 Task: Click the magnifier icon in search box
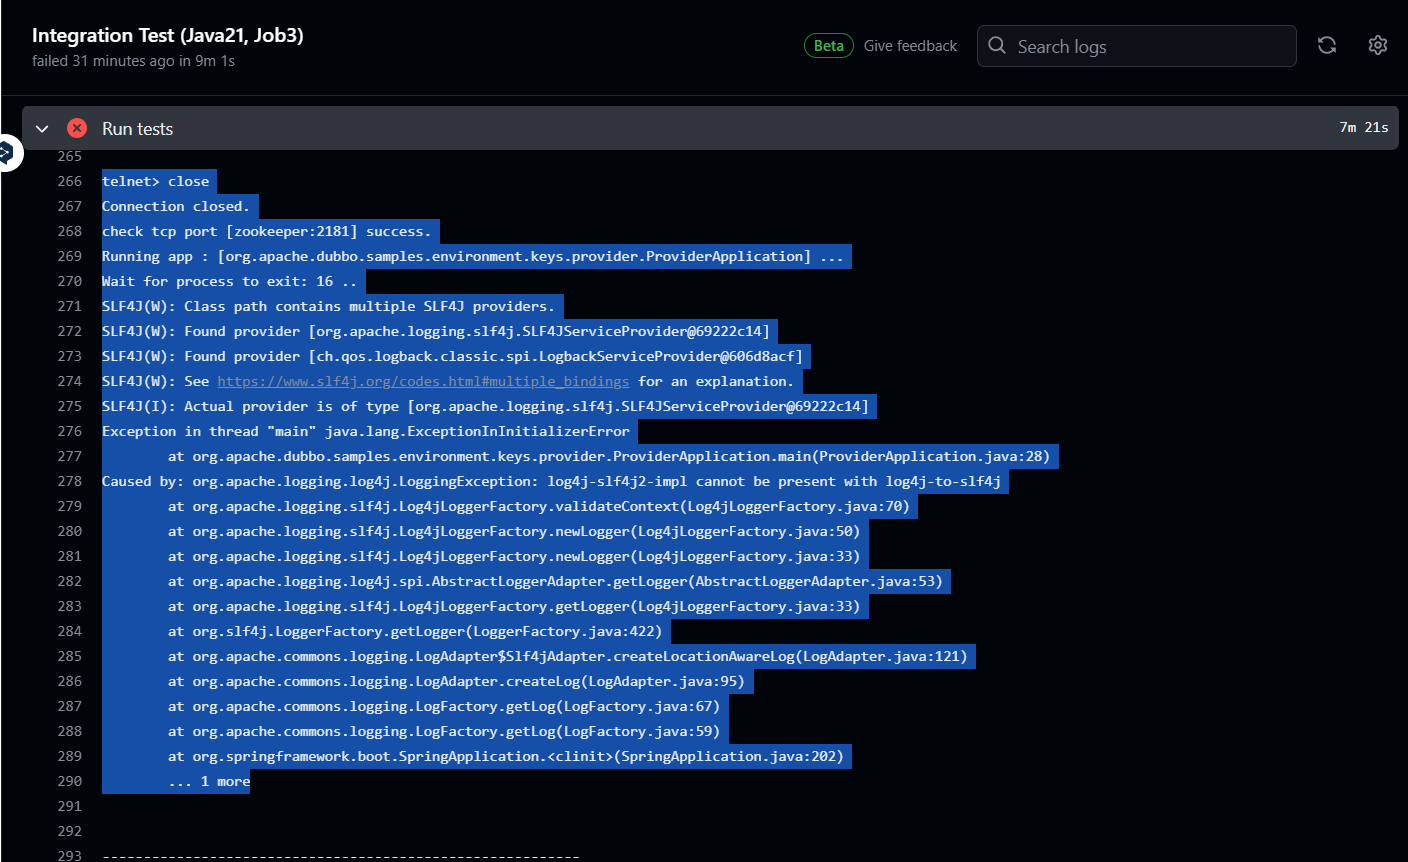click(x=997, y=45)
